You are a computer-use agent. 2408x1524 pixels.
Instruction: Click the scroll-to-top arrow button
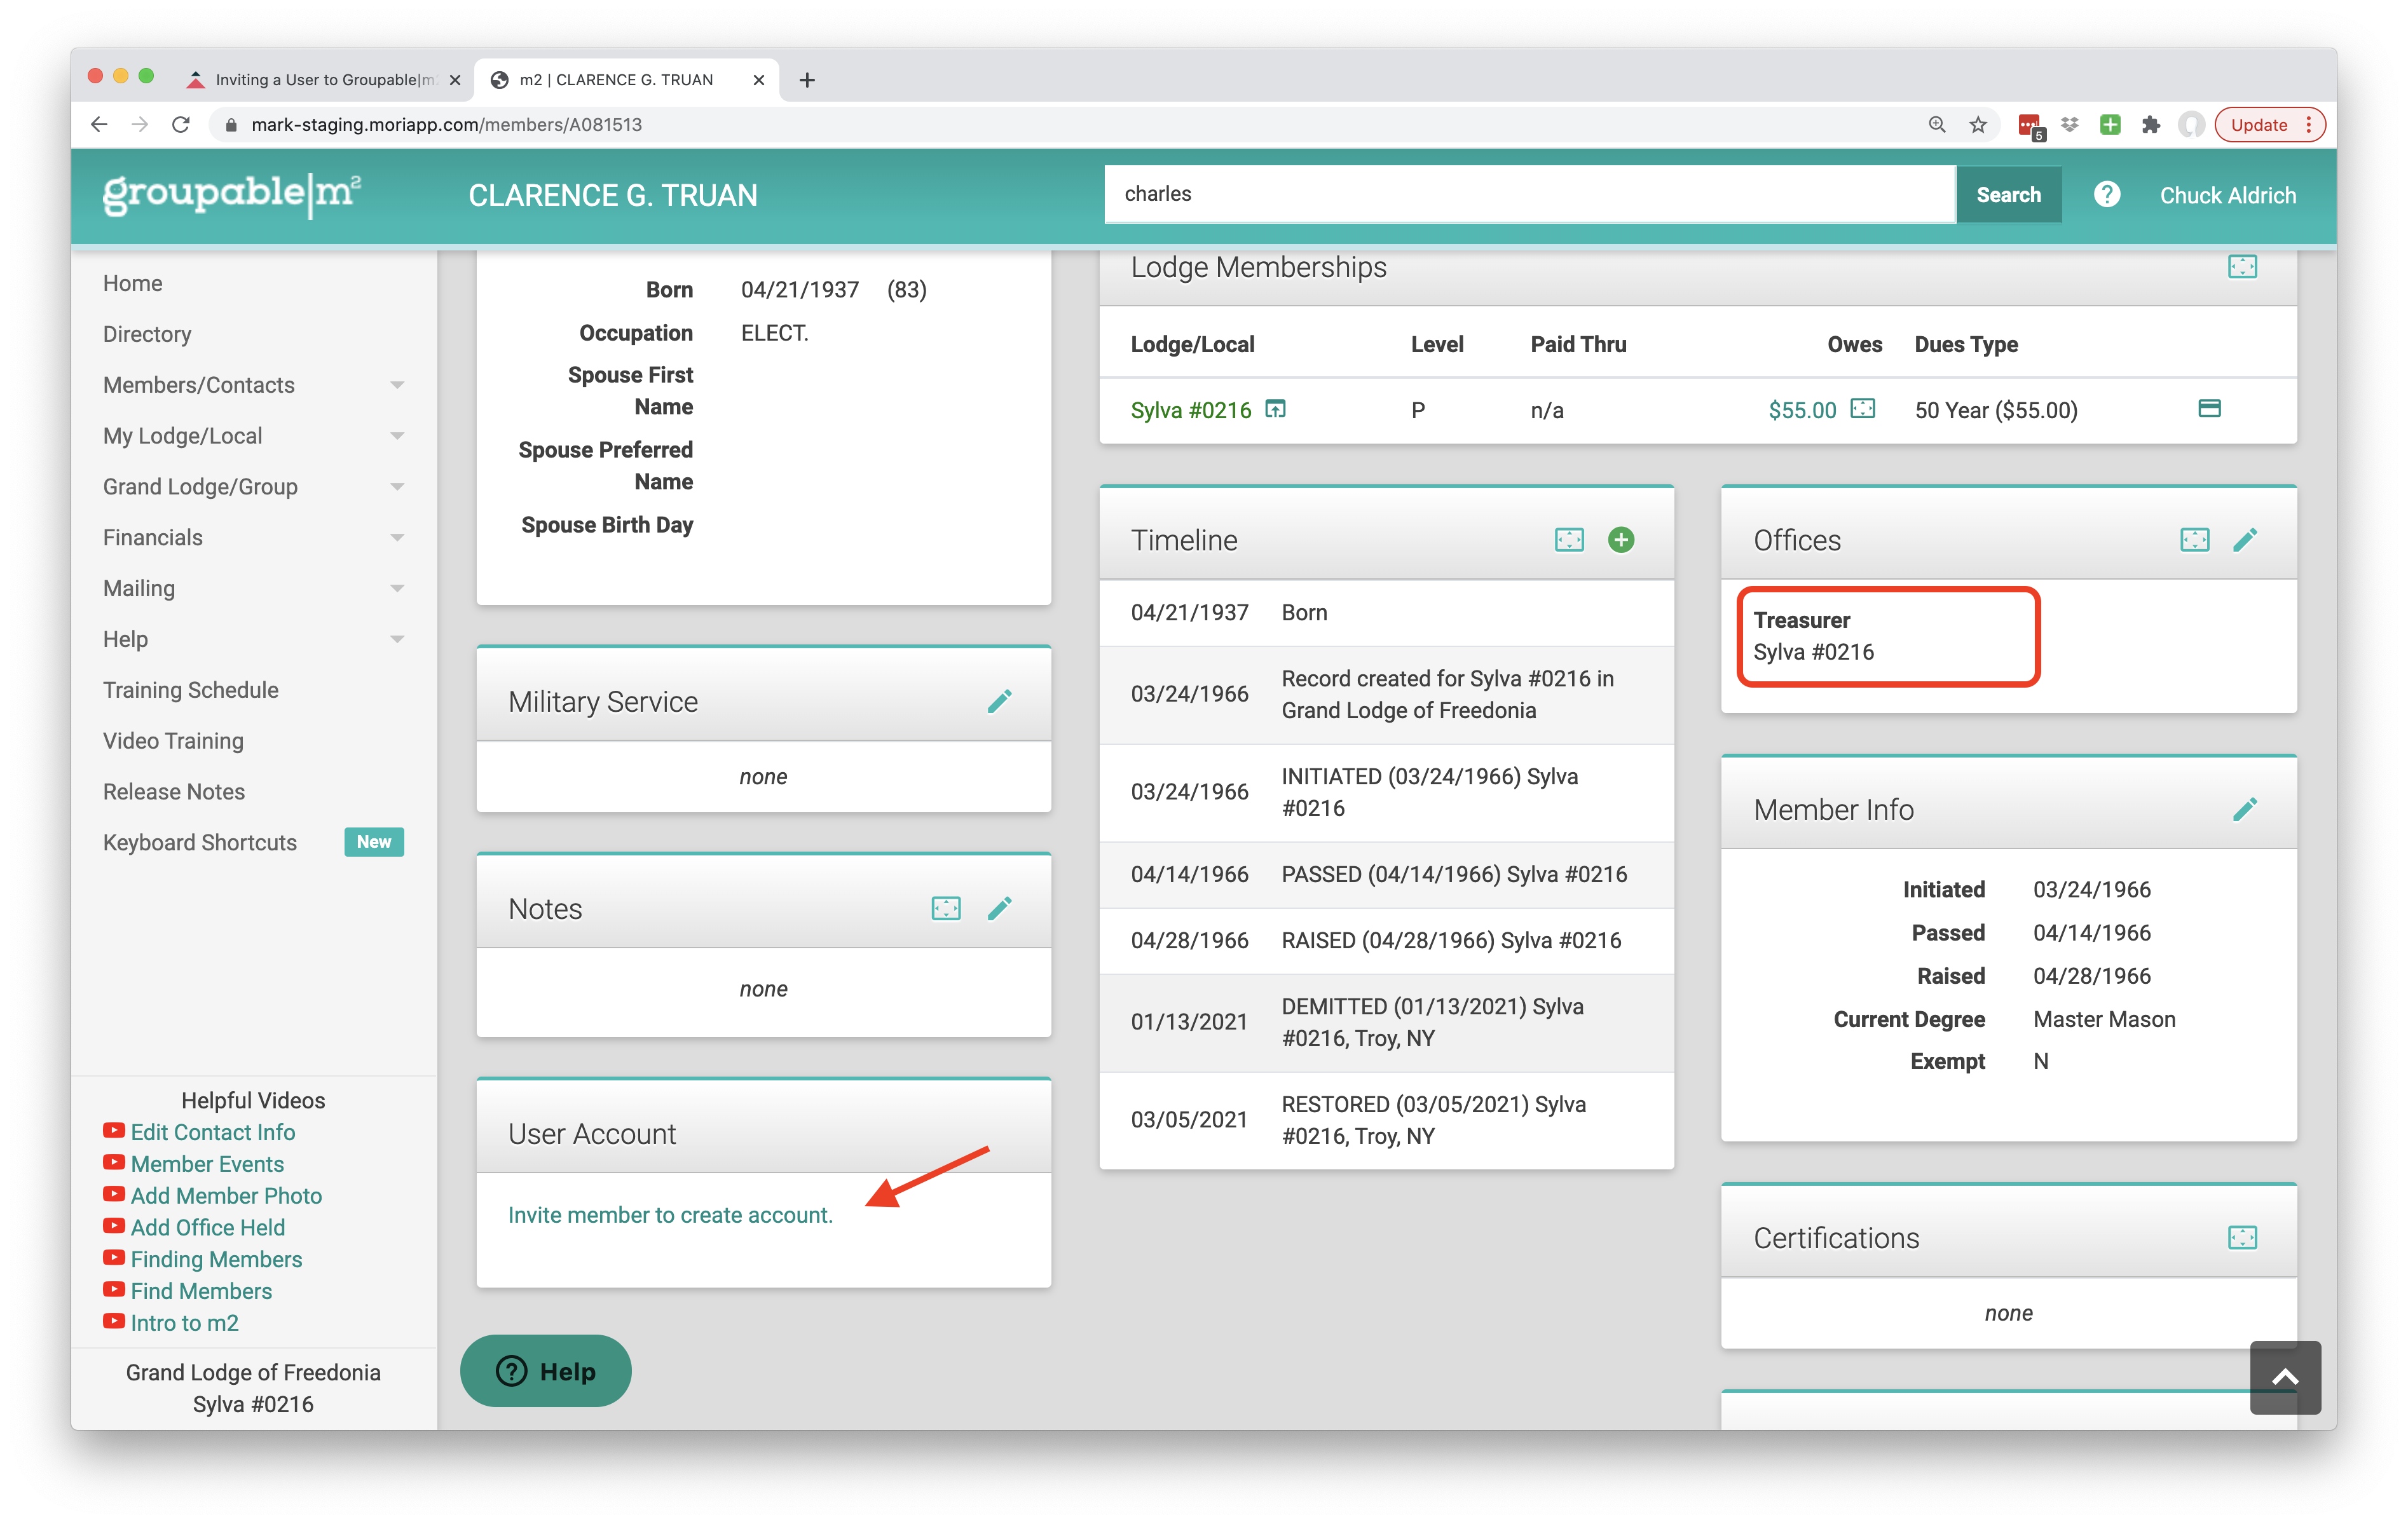click(x=2285, y=1377)
